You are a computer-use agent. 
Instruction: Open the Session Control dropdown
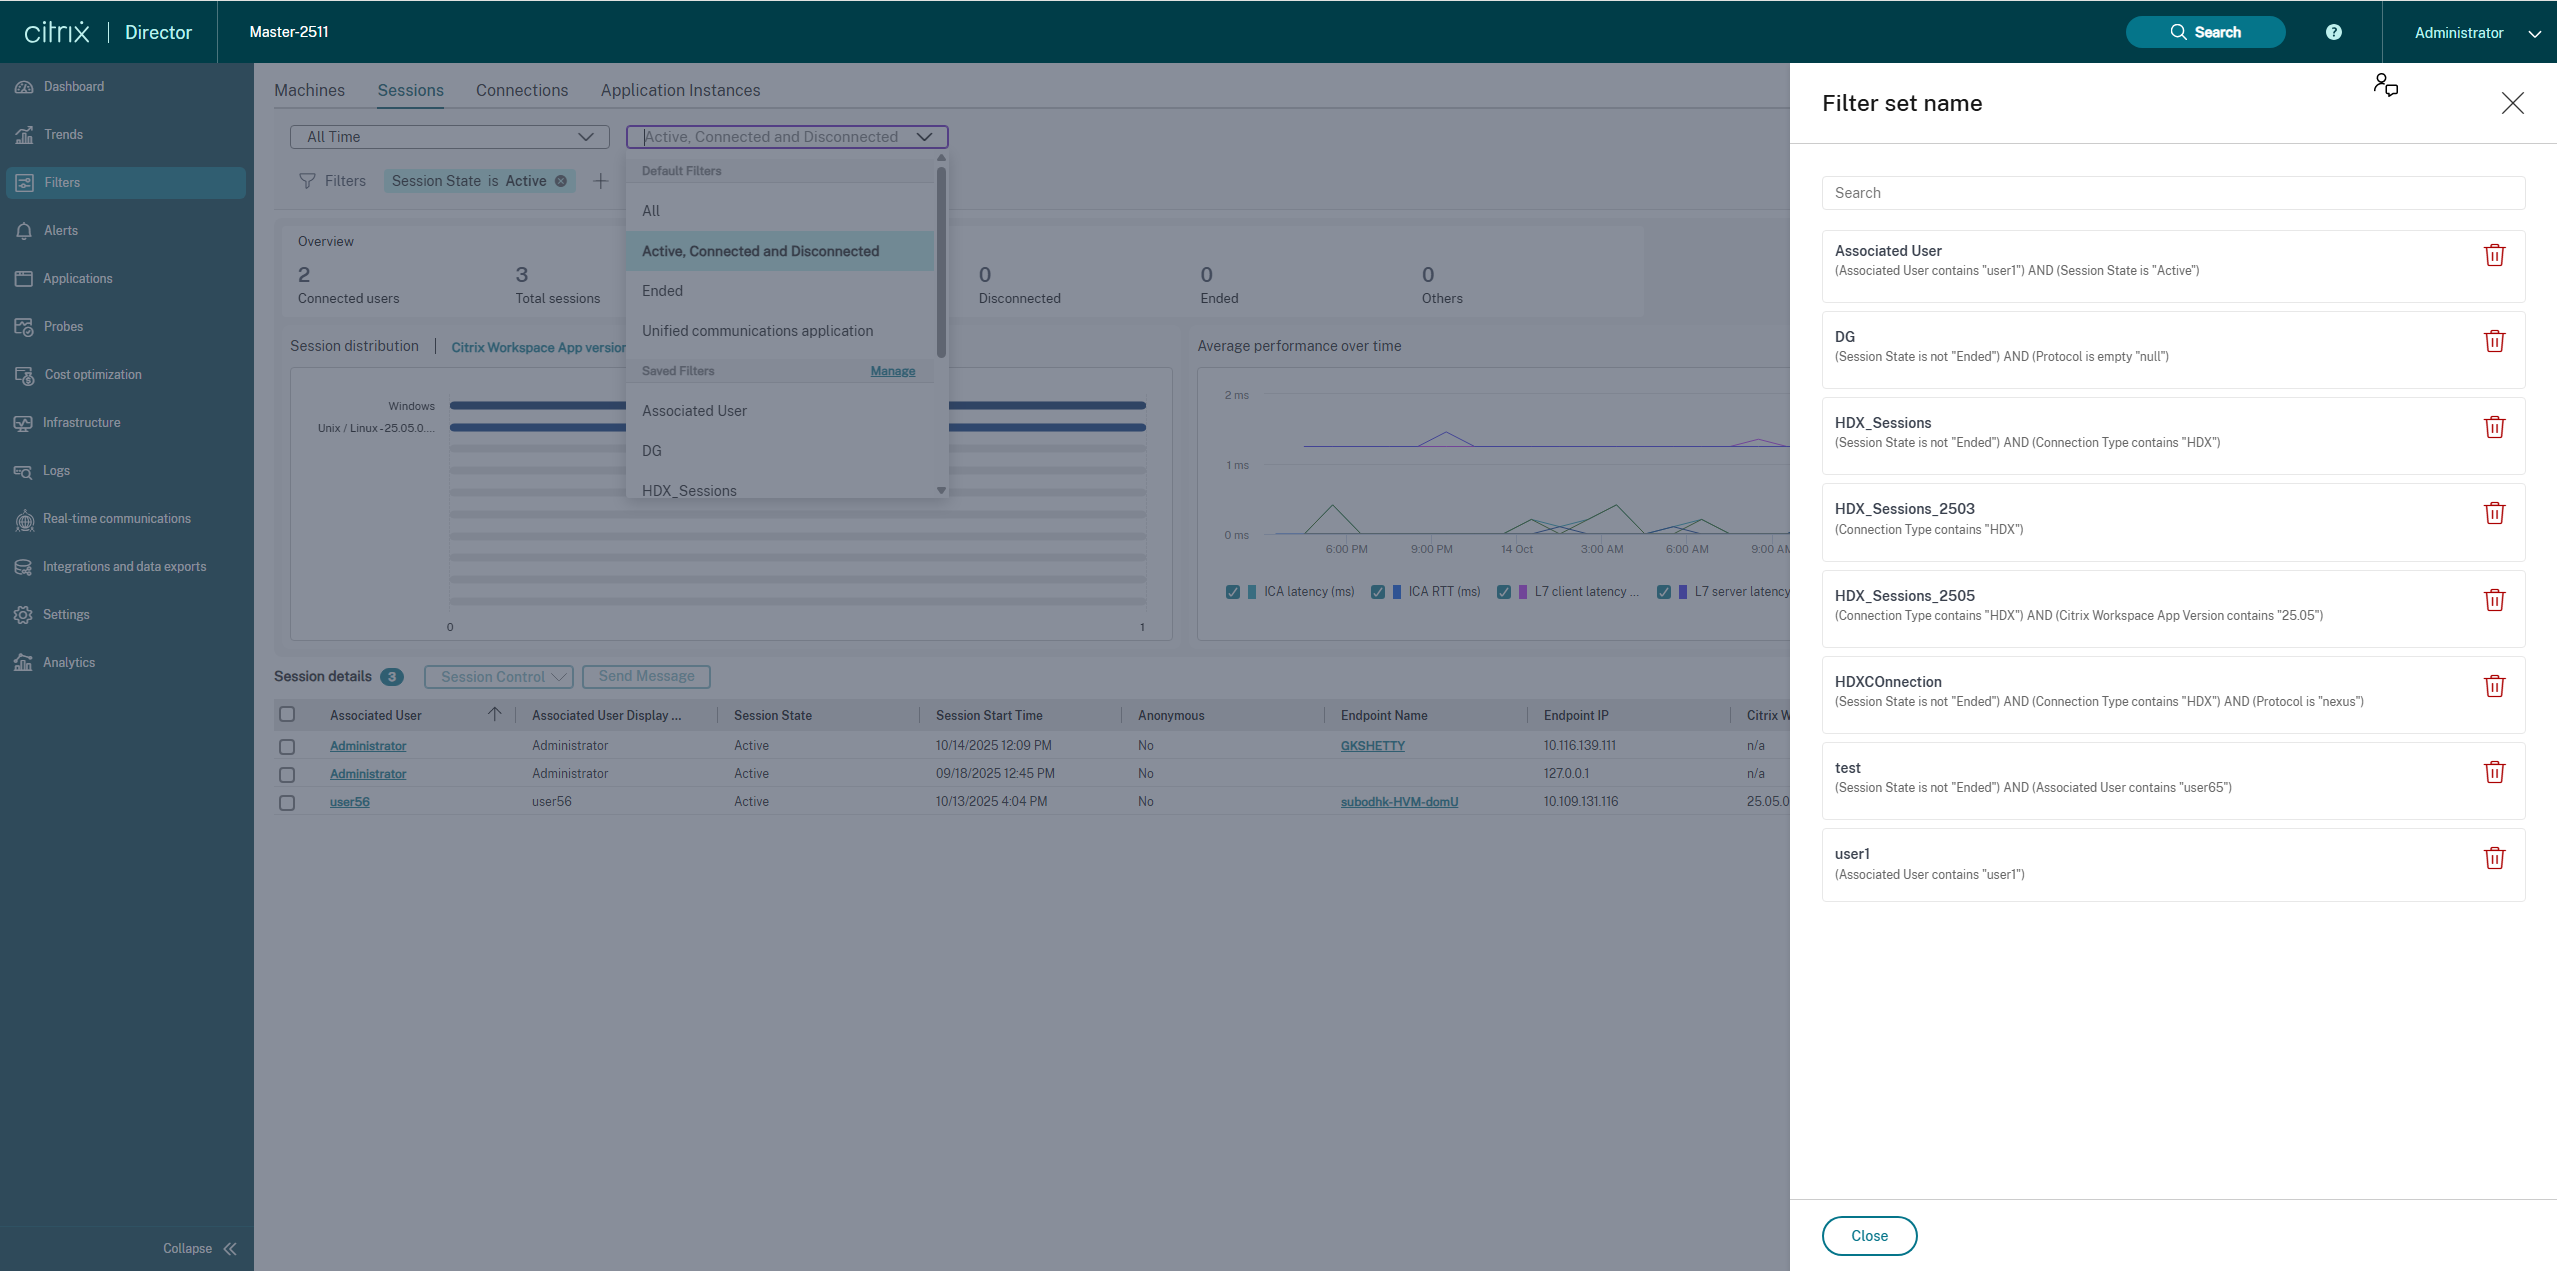(499, 677)
